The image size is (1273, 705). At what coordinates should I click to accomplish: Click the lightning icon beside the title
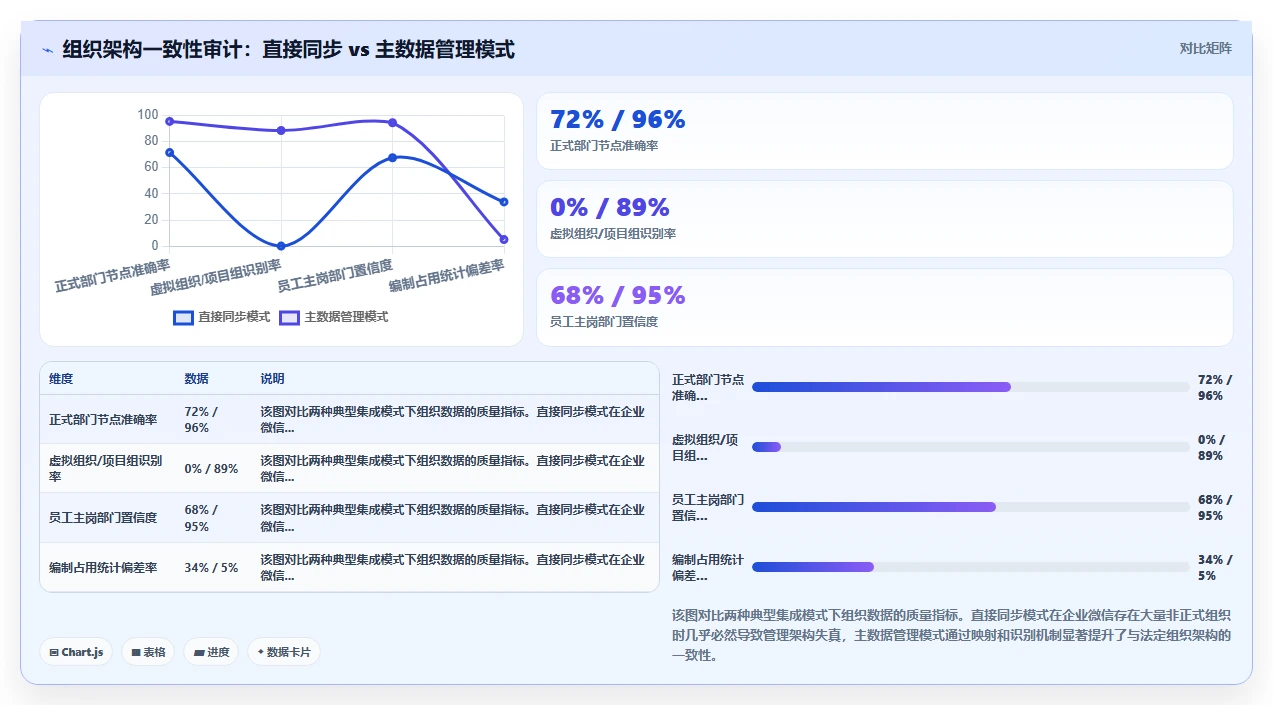click(47, 50)
